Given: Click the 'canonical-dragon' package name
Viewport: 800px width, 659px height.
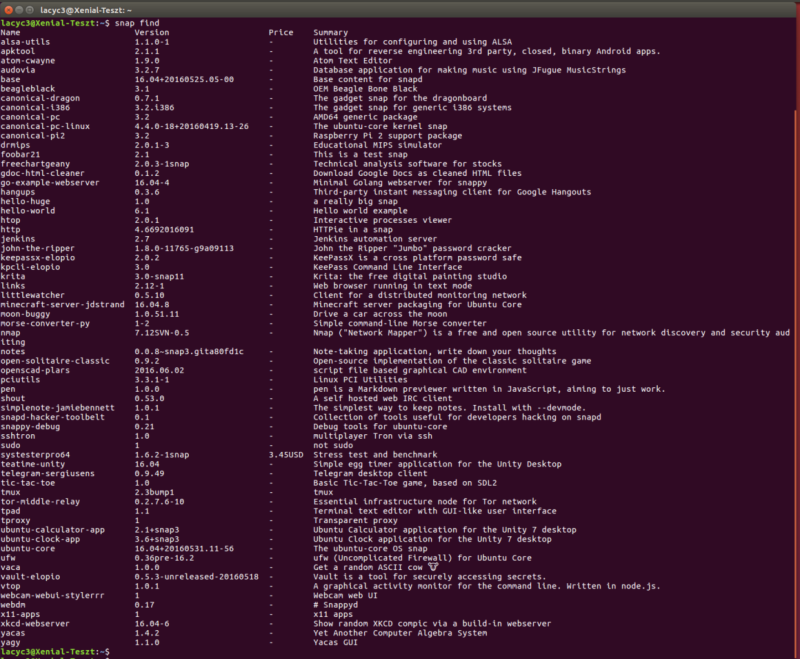Looking at the screenshot, I should click(40, 98).
